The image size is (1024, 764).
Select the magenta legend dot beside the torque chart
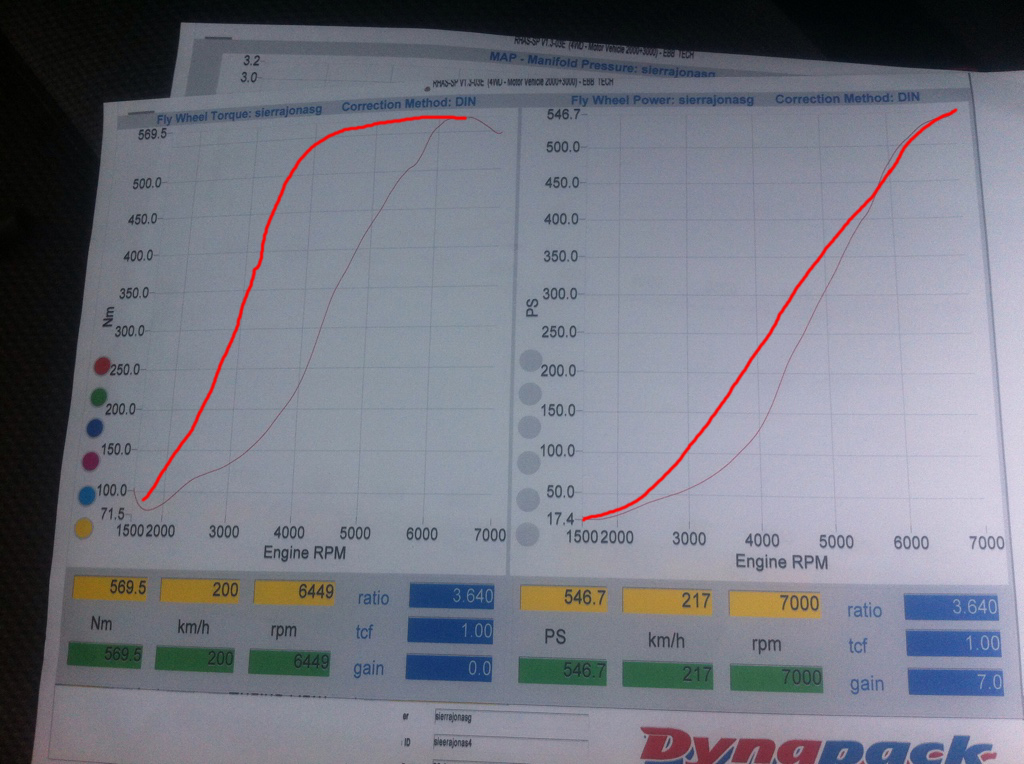click(91, 462)
